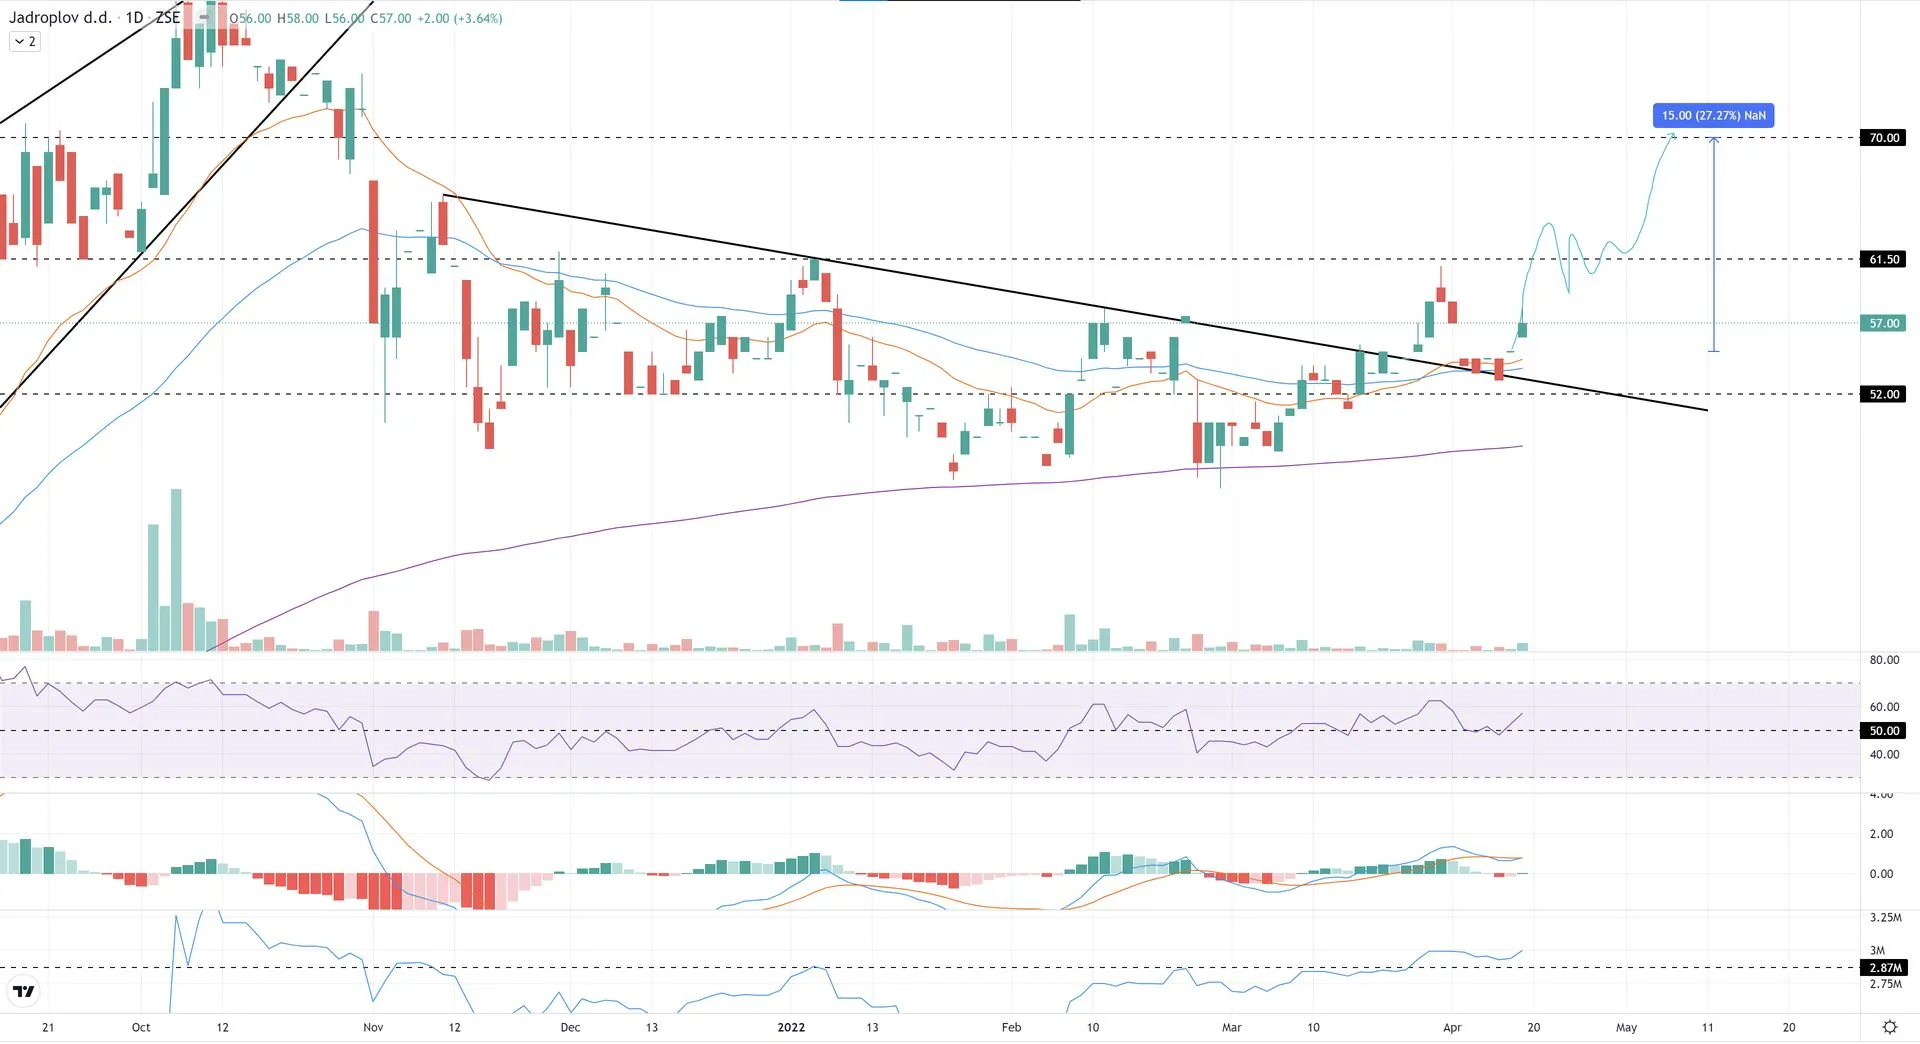Click the tallest October volume bar
This screenshot has width=1920, height=1044.
pos(176,570)
